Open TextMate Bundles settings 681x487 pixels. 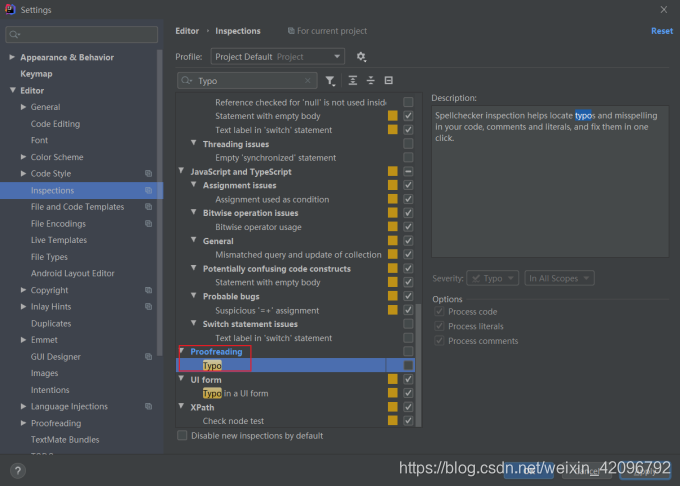[65, 440]
